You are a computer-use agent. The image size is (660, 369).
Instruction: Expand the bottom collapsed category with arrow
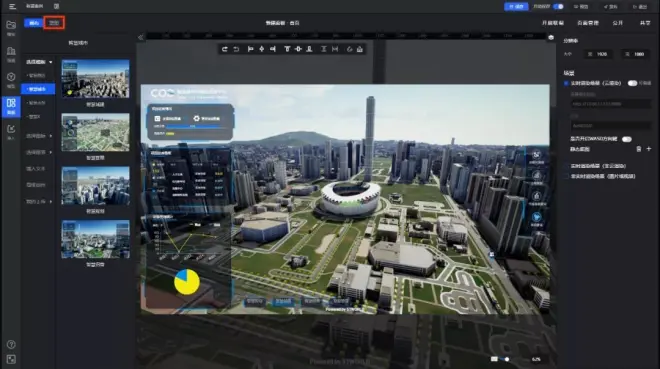pos(39,202)
